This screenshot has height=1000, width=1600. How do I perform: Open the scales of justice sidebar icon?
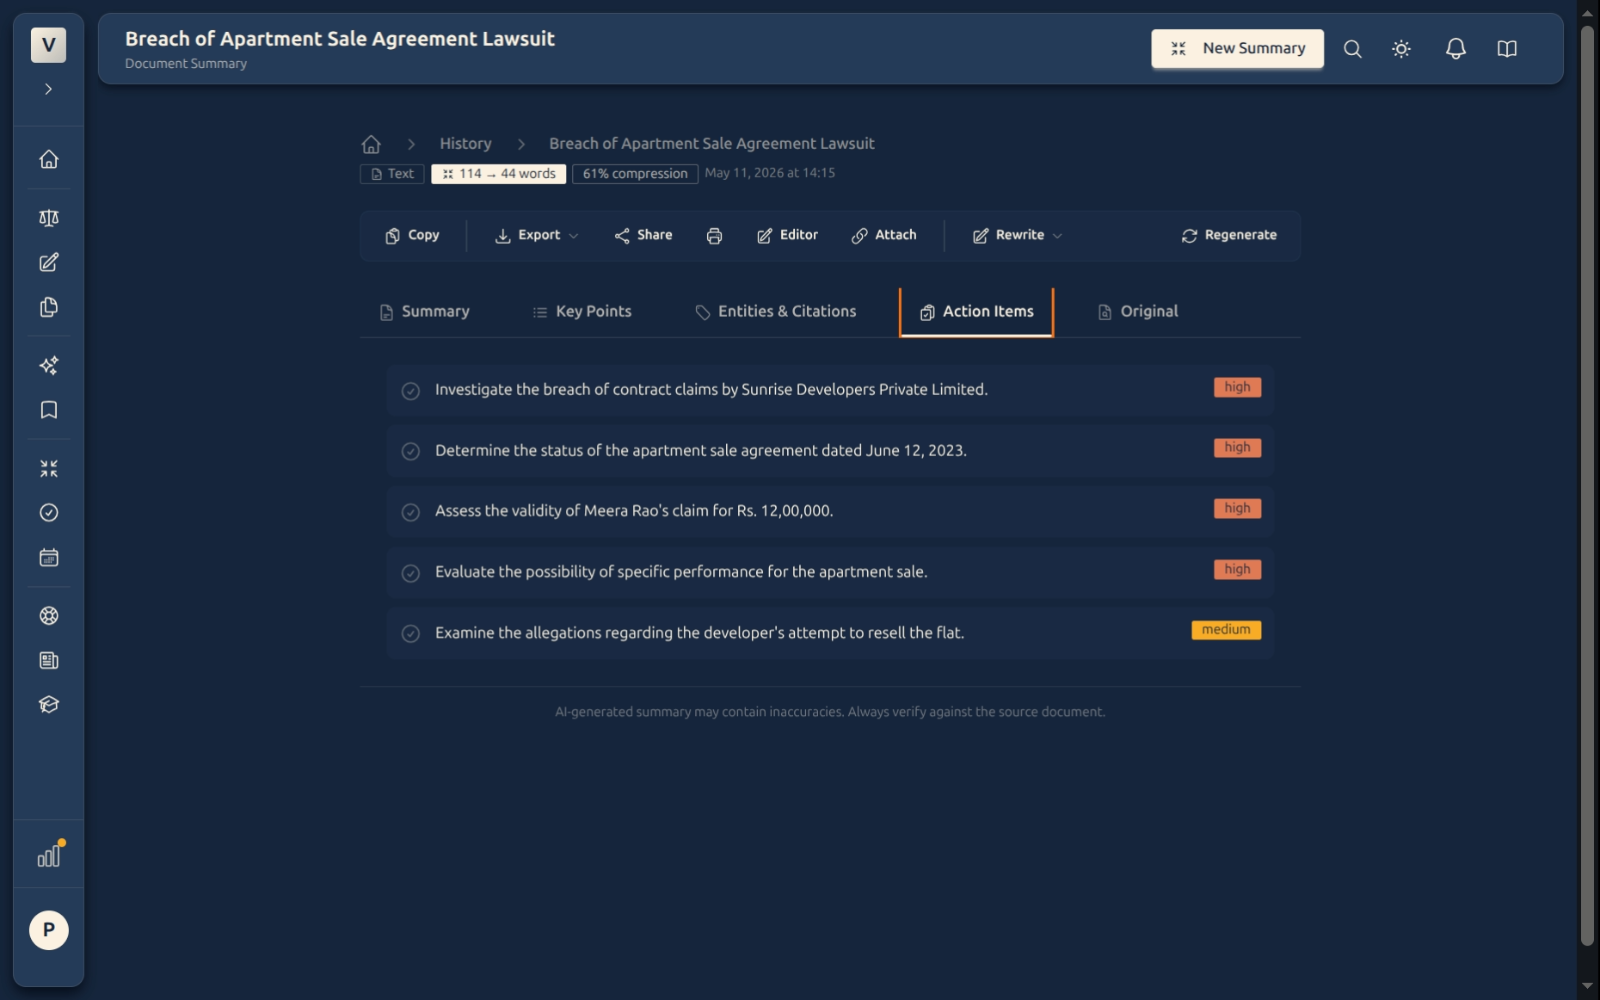click(48, 218)
